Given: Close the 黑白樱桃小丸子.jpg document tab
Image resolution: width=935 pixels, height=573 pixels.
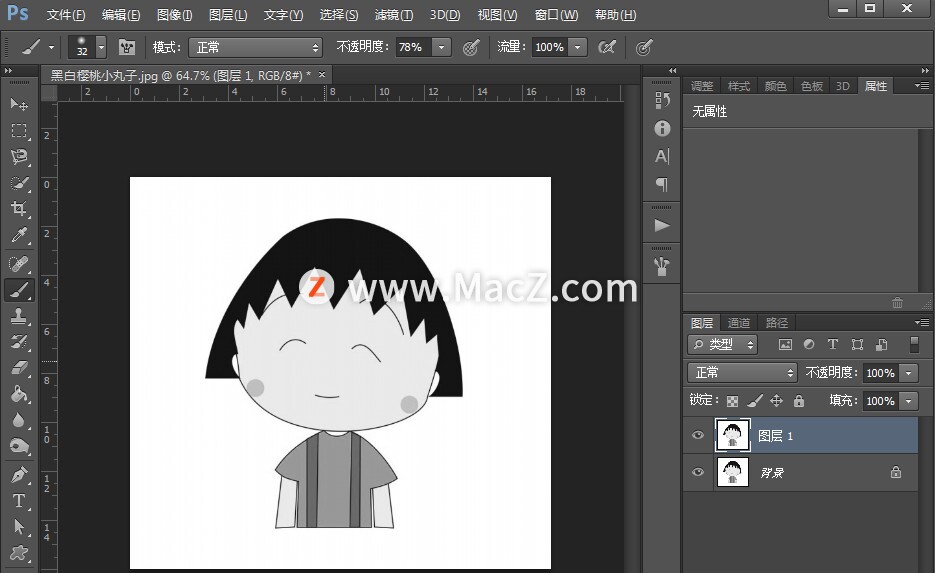Looking at the screenshot, I should pyautogui.click(x=322, y=75).
